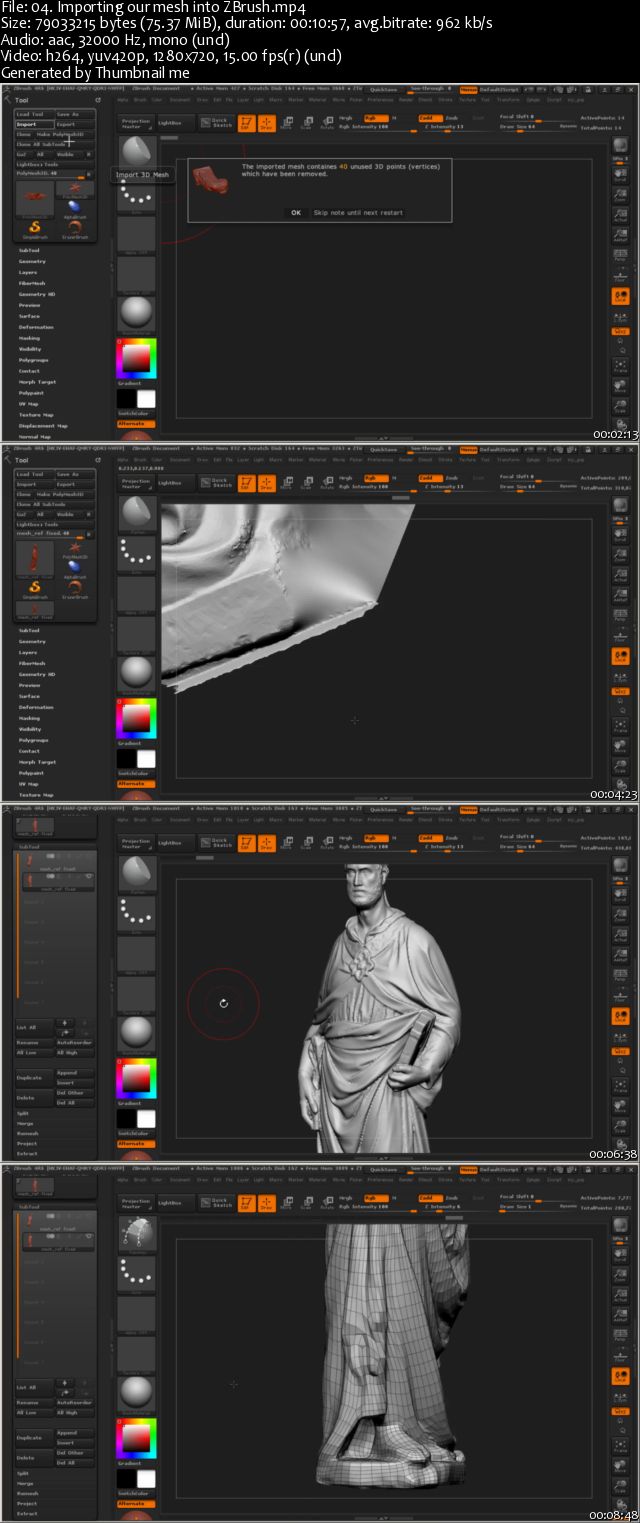Select the SimpleBrush tool icon in 00:02:13 frame
Screen dimensions: 640x1523
(x=35, y=228)
